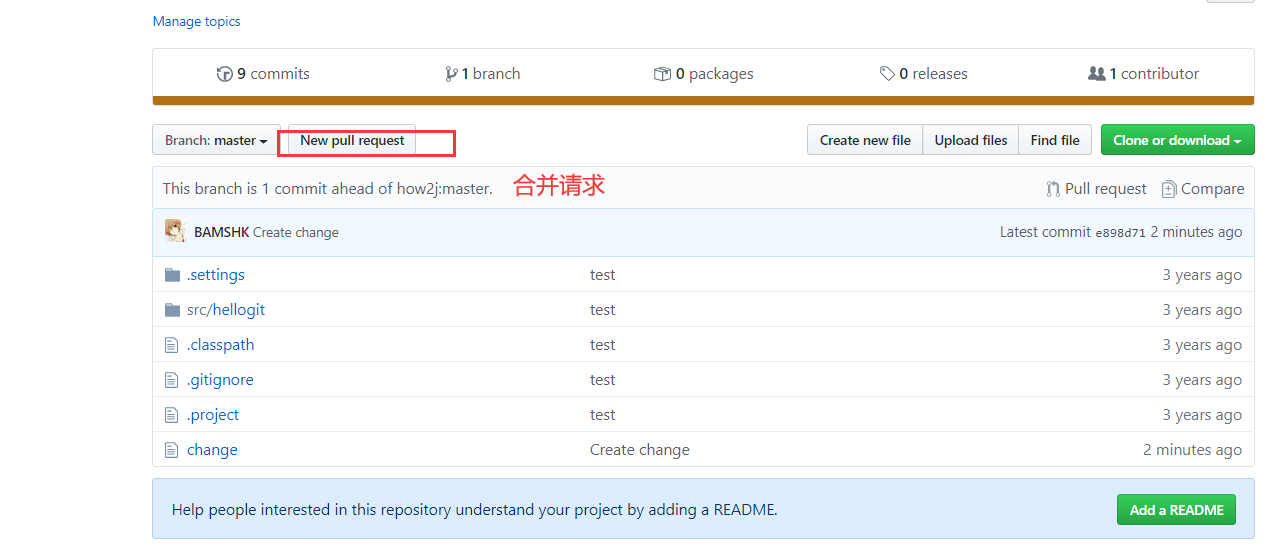
Task: Open the Create change commit message
Action: tap(296, 232)
